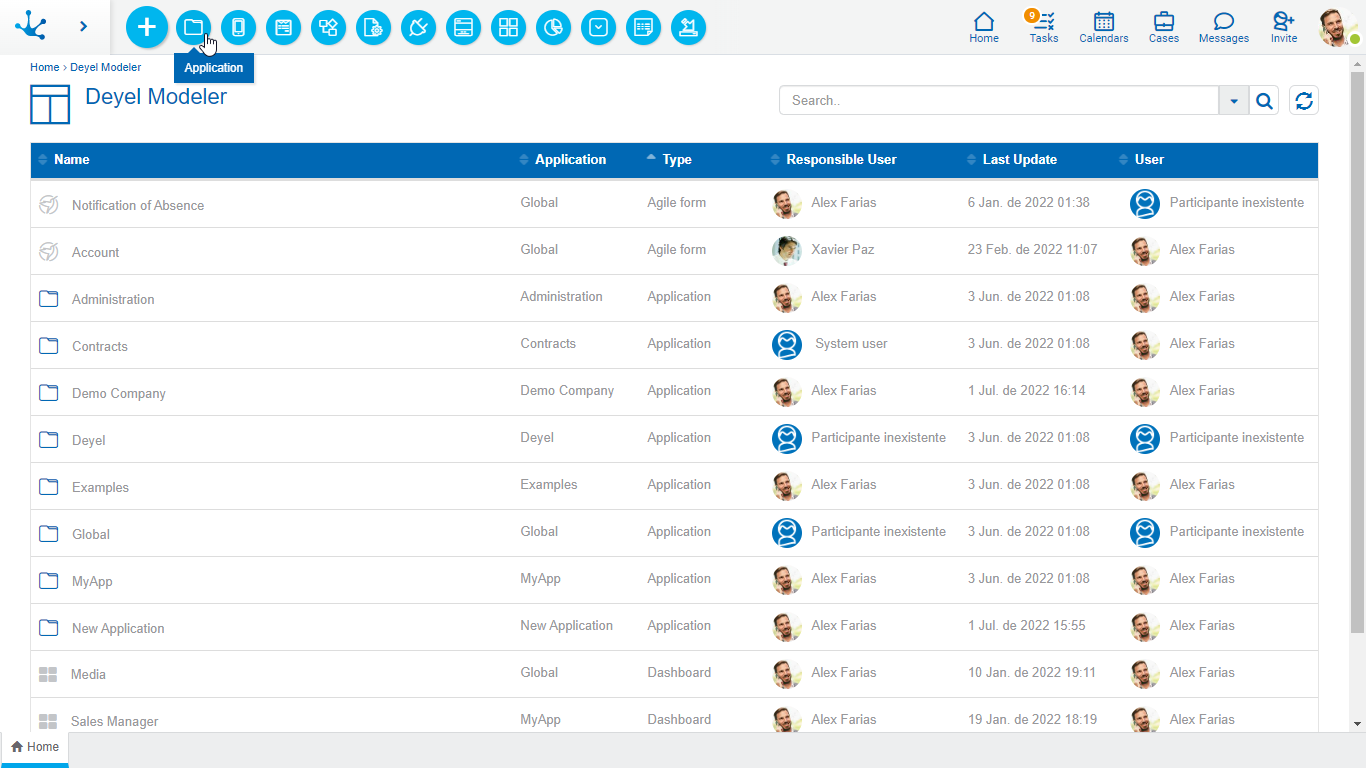Go to Home in top navigation

tap(984, 27)
